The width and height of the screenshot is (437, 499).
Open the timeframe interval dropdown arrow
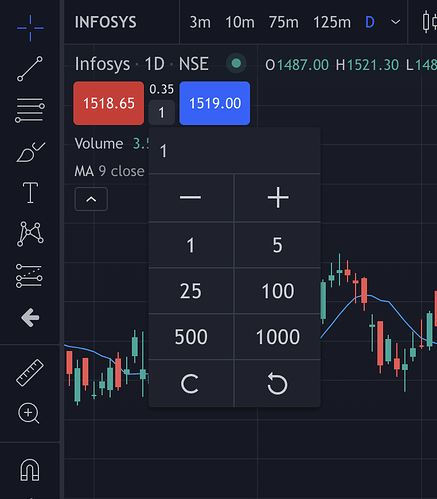pyautogui.click(x=396, y=22)
